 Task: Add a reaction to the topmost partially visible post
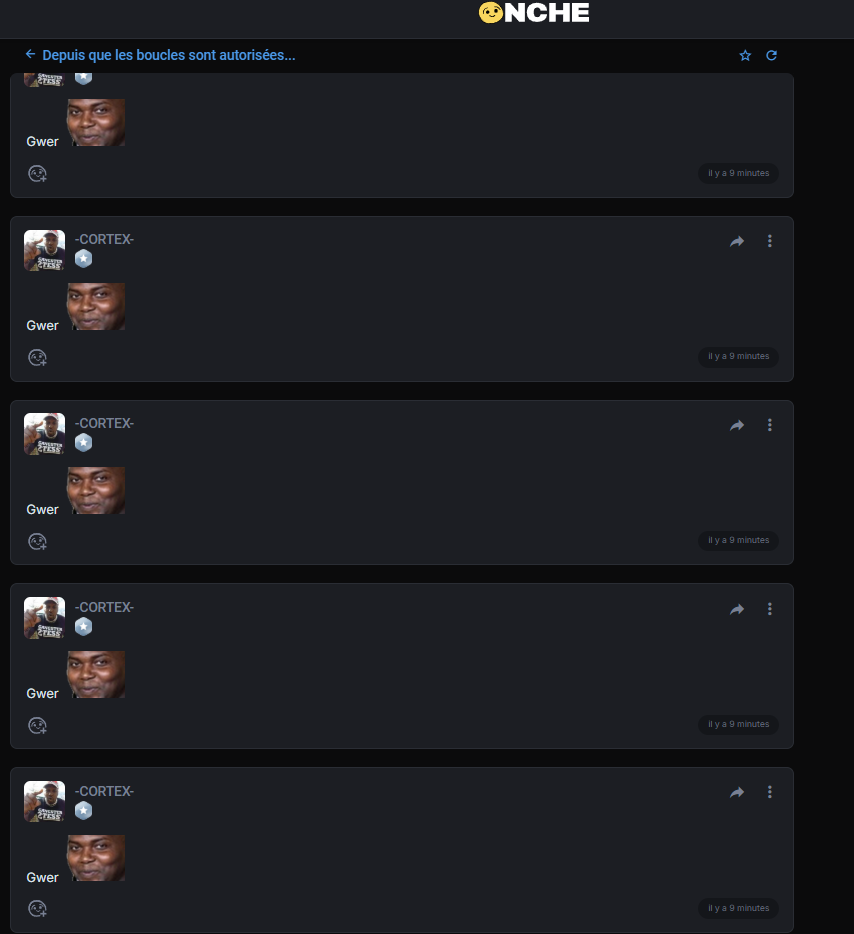click(x=38, y=174)
